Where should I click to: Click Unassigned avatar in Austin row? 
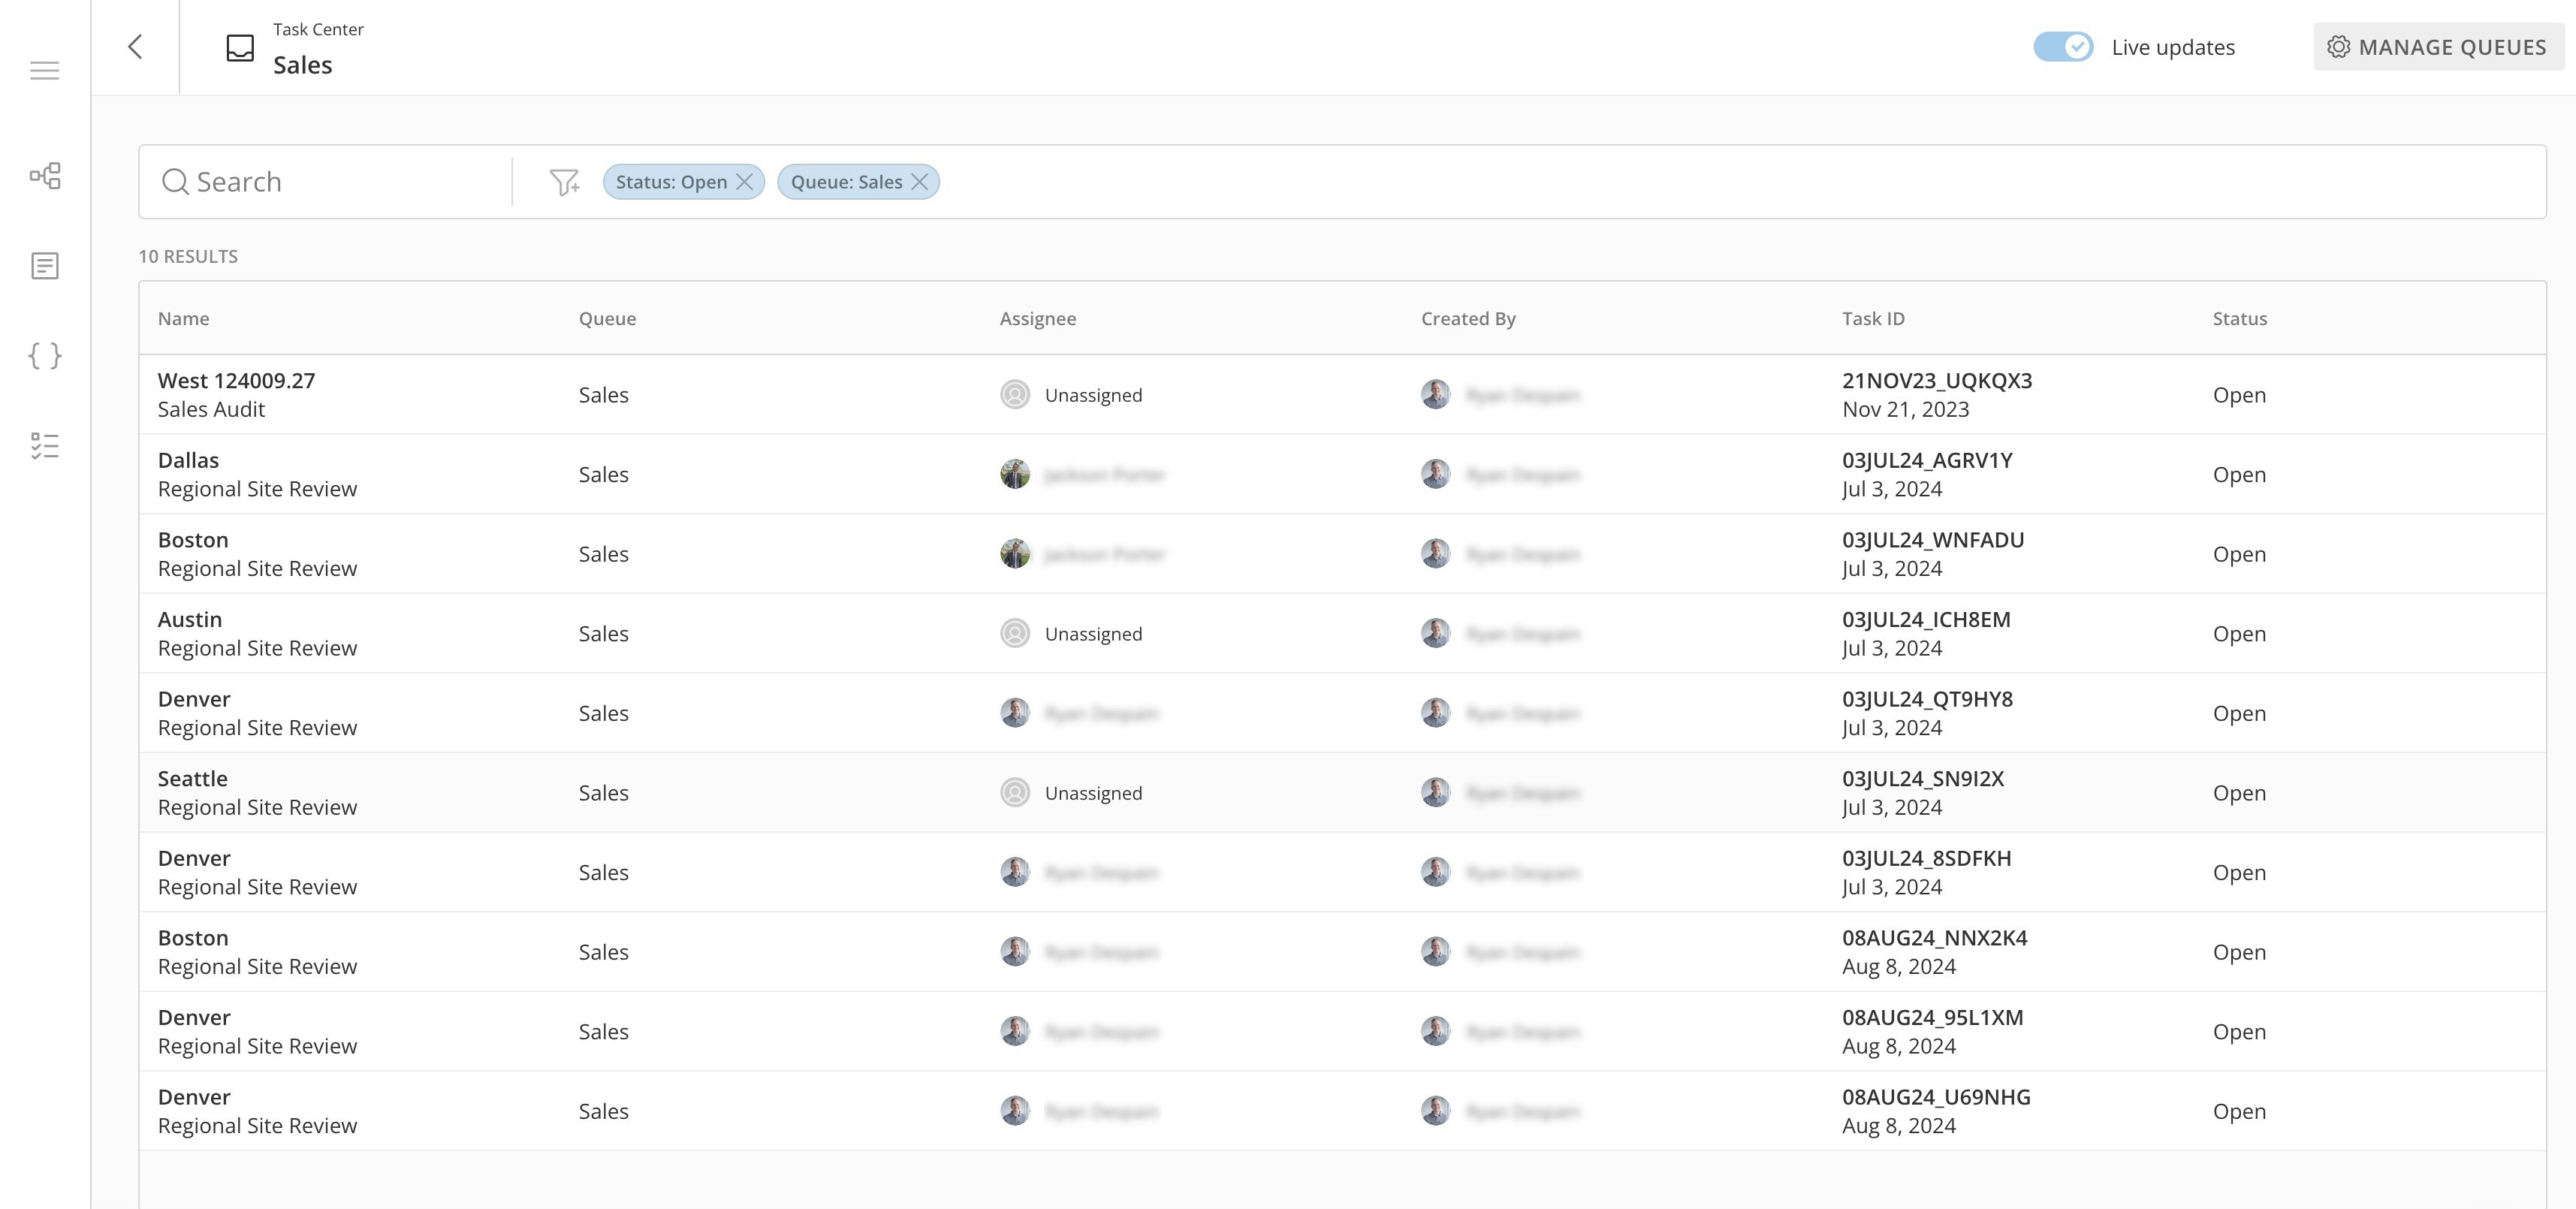click(1014, 633)
